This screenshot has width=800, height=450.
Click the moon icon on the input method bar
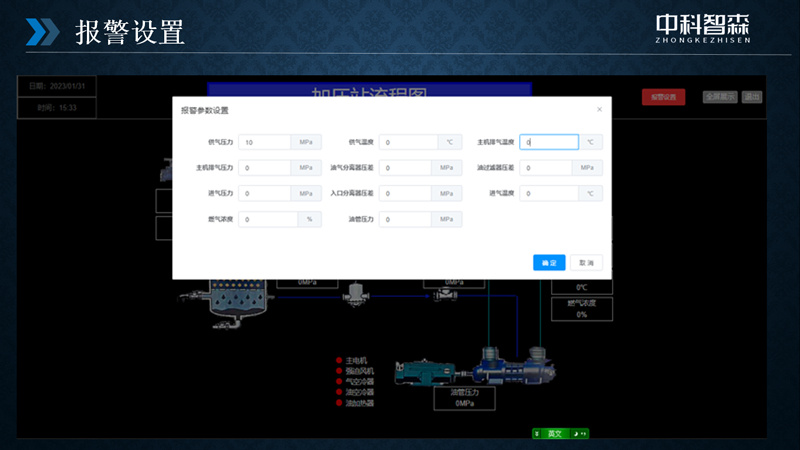[x=576, y=434]
